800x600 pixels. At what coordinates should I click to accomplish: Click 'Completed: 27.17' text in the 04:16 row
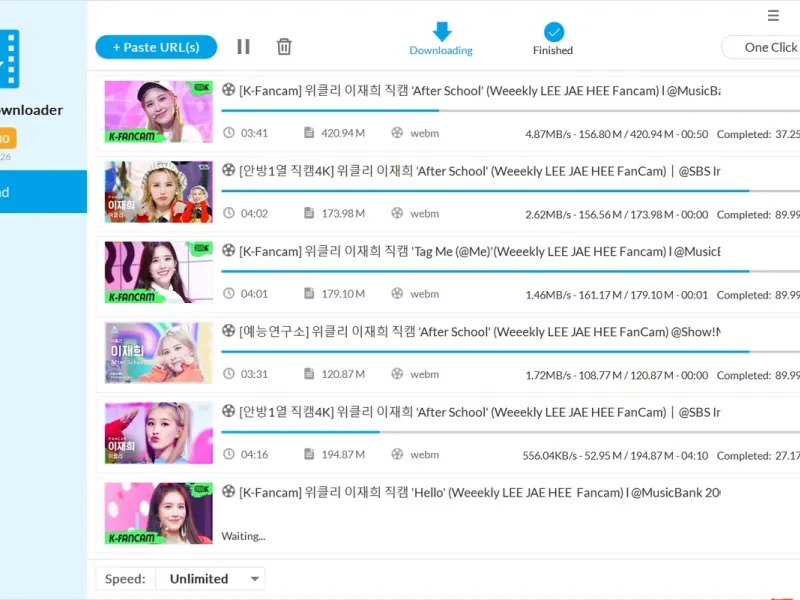(758, 456)
